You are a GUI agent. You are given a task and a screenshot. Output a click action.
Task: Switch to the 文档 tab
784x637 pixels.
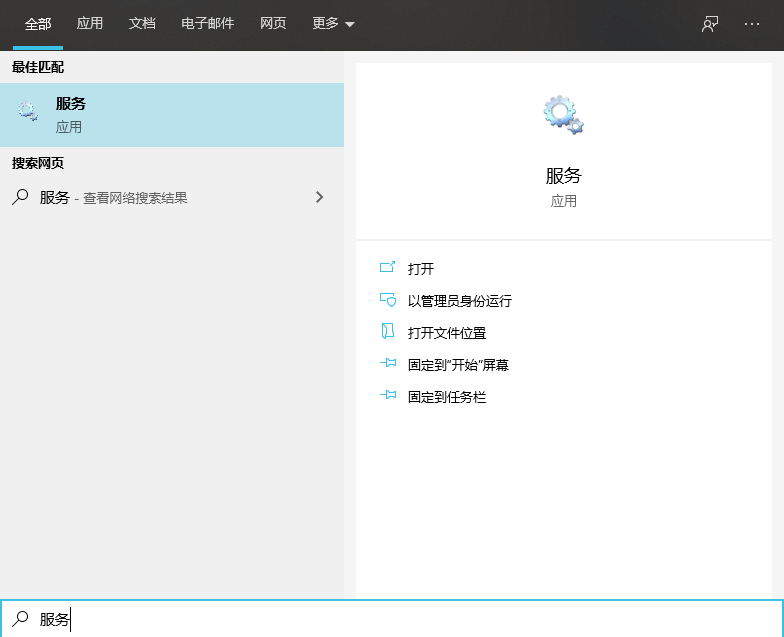(142, 24)
